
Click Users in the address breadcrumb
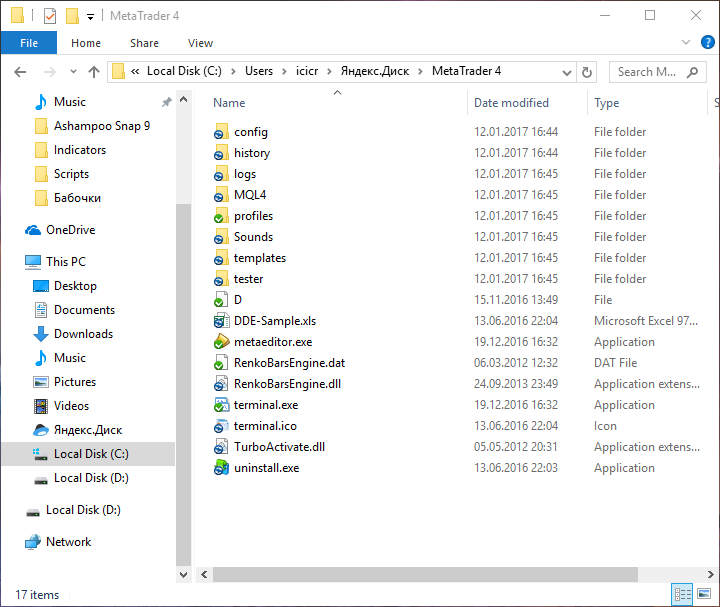259,71
